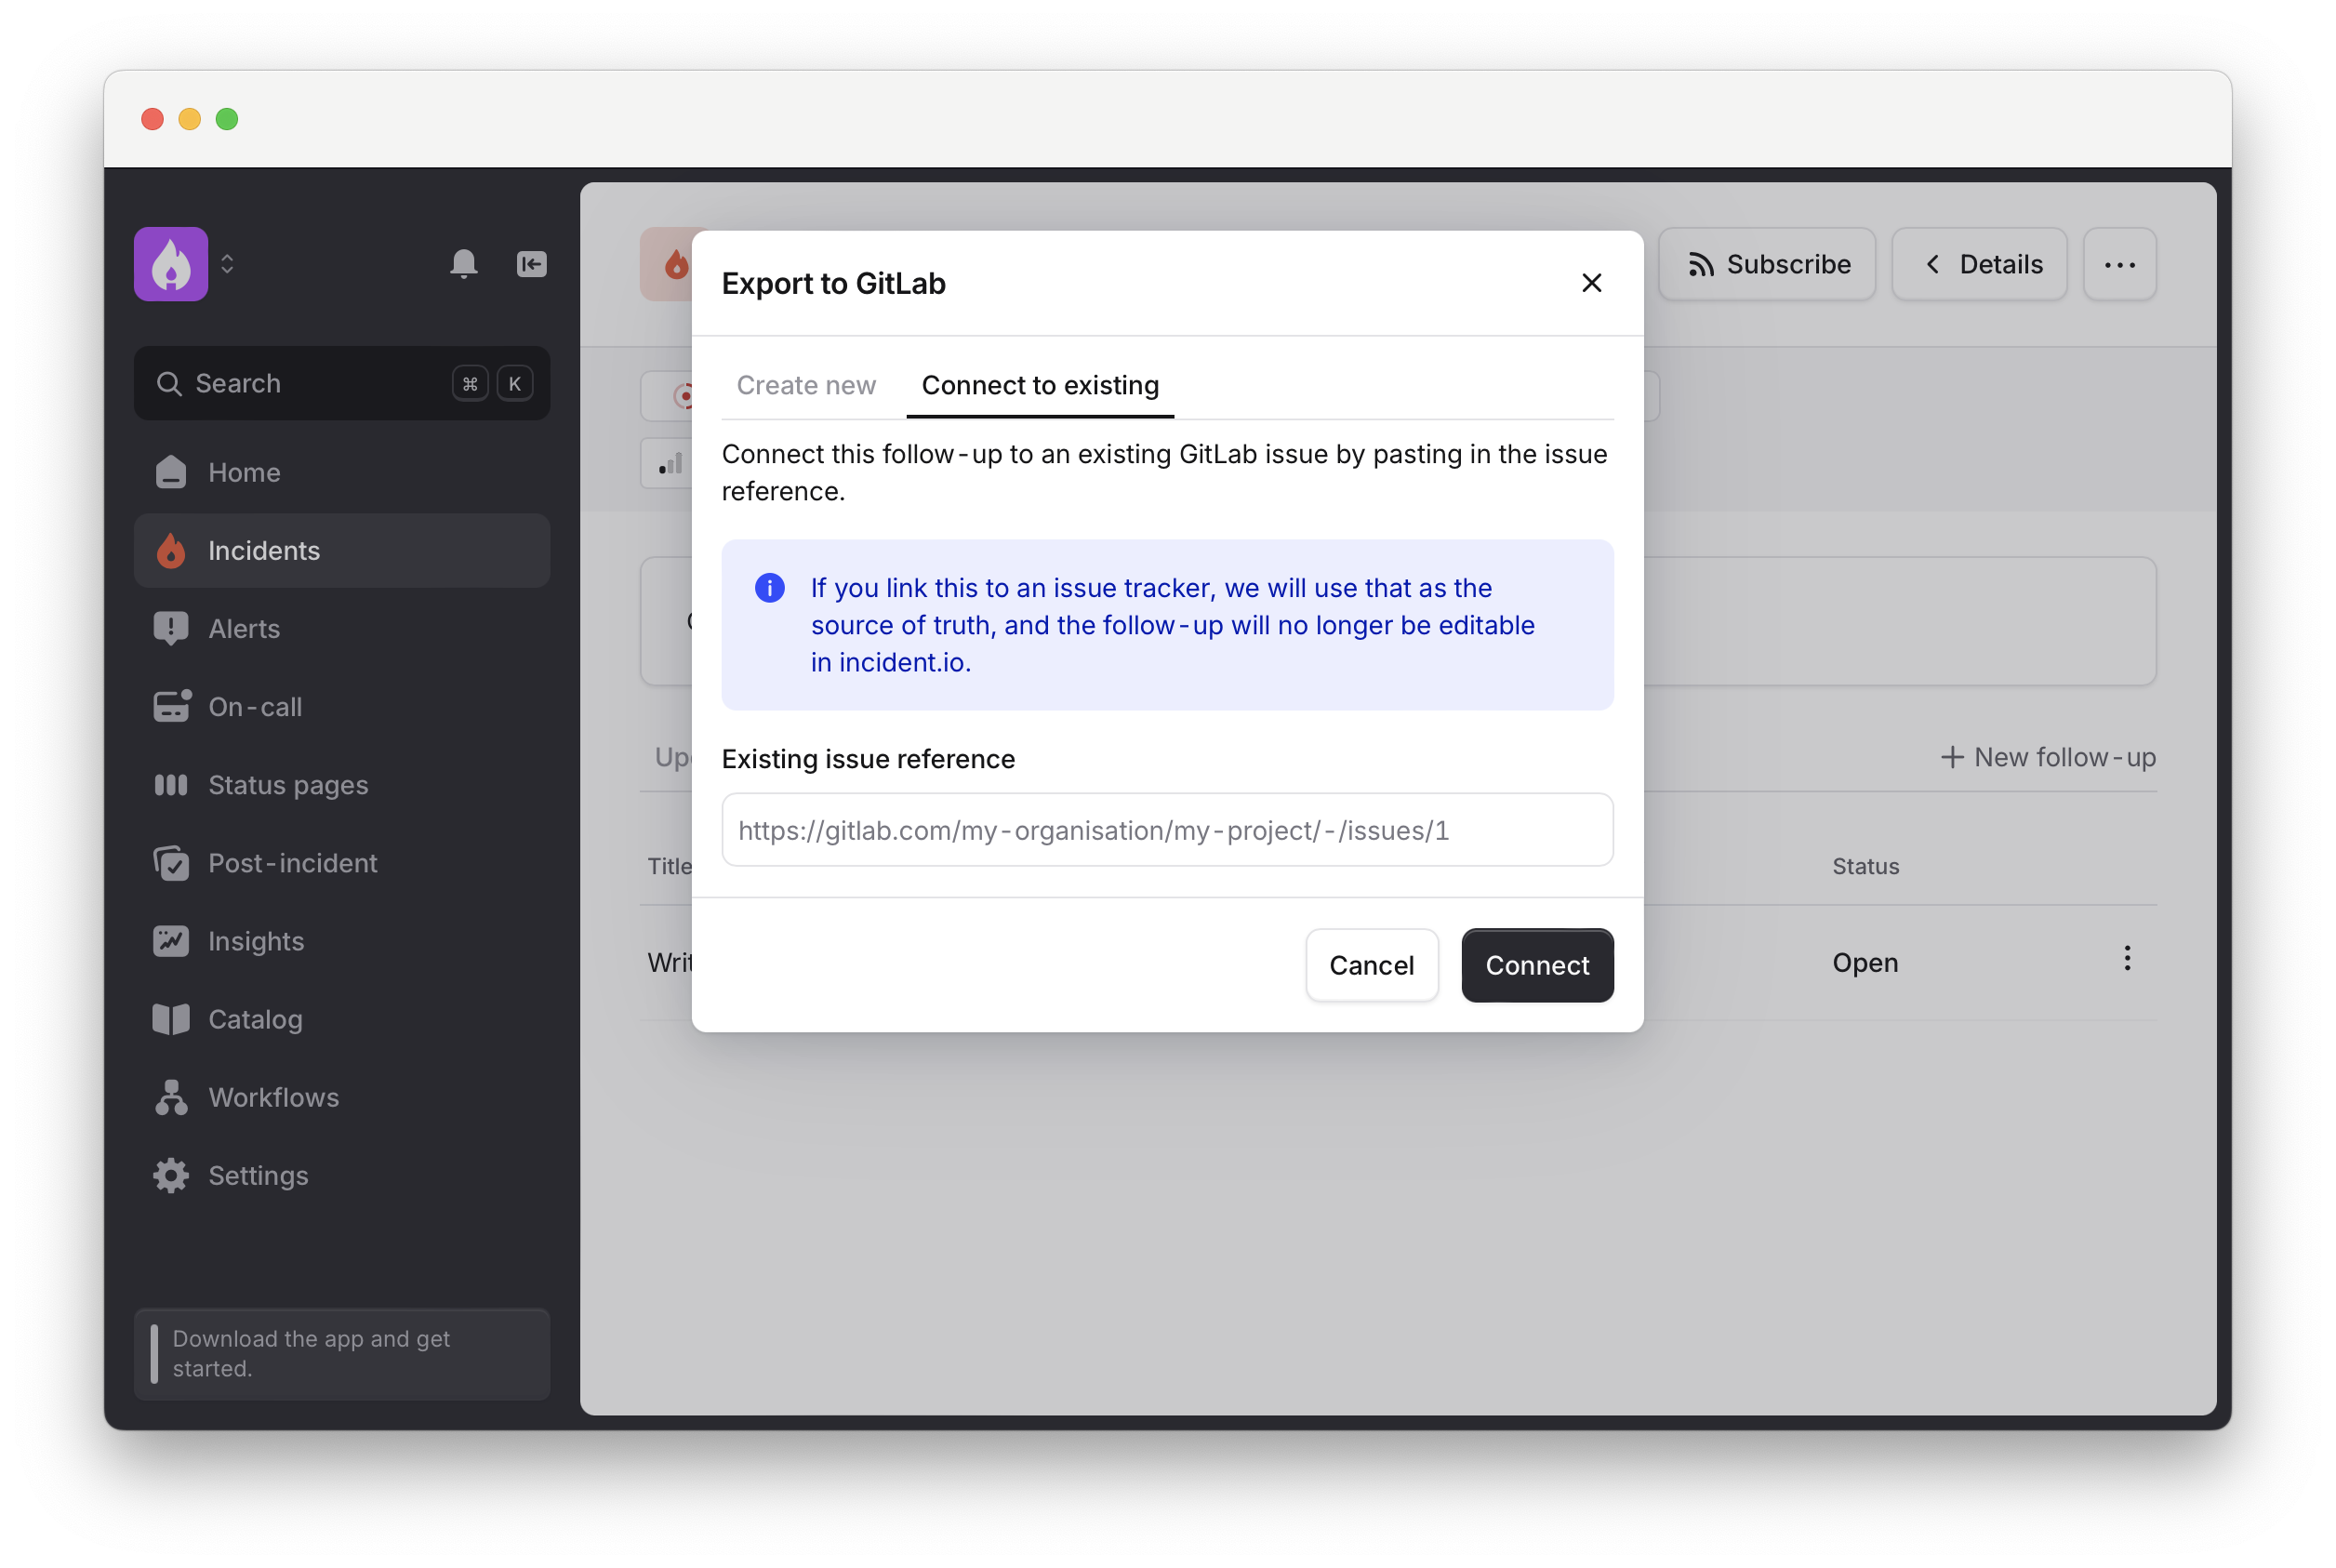Open Workflows in the sidebar
This screenshot has width=2336, height=1568.
pos(273,1097)
